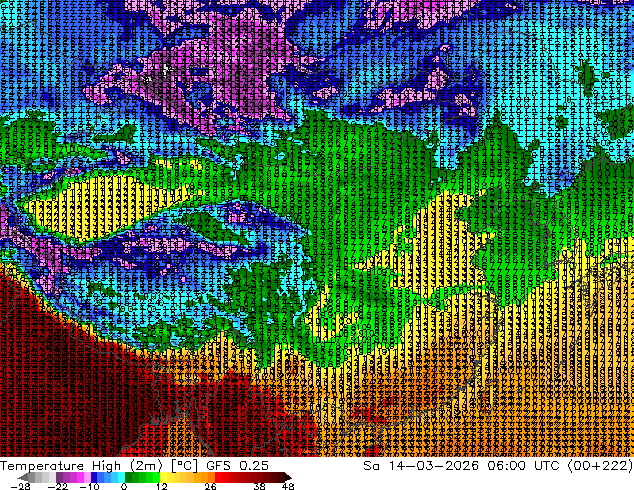Click the bright yellow swatch above 12

tap(163, 477)
